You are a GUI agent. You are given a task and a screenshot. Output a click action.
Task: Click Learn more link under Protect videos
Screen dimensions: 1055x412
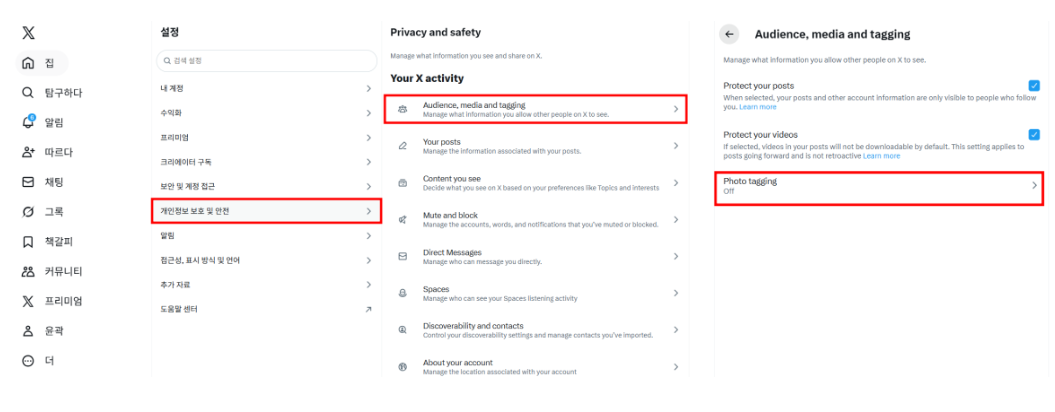coord(881,156)
